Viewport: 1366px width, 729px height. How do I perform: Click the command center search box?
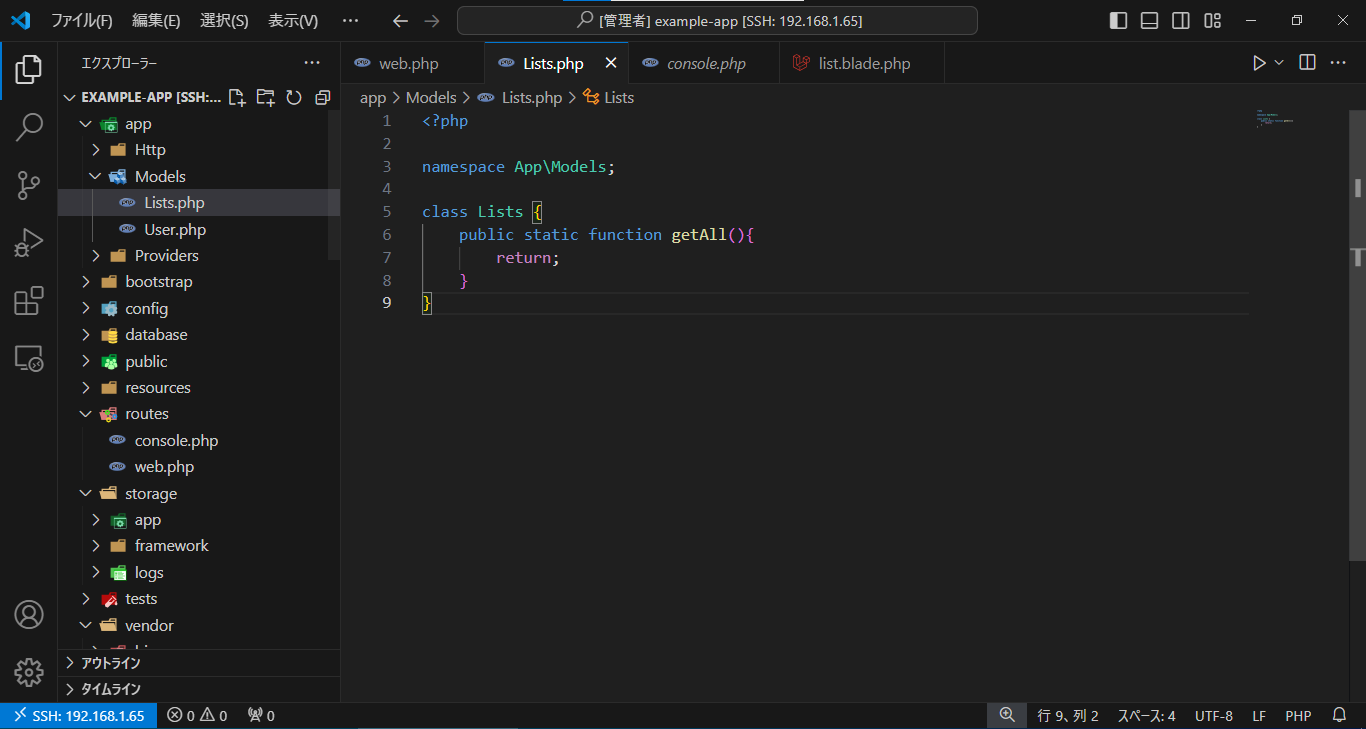[717, 20]
